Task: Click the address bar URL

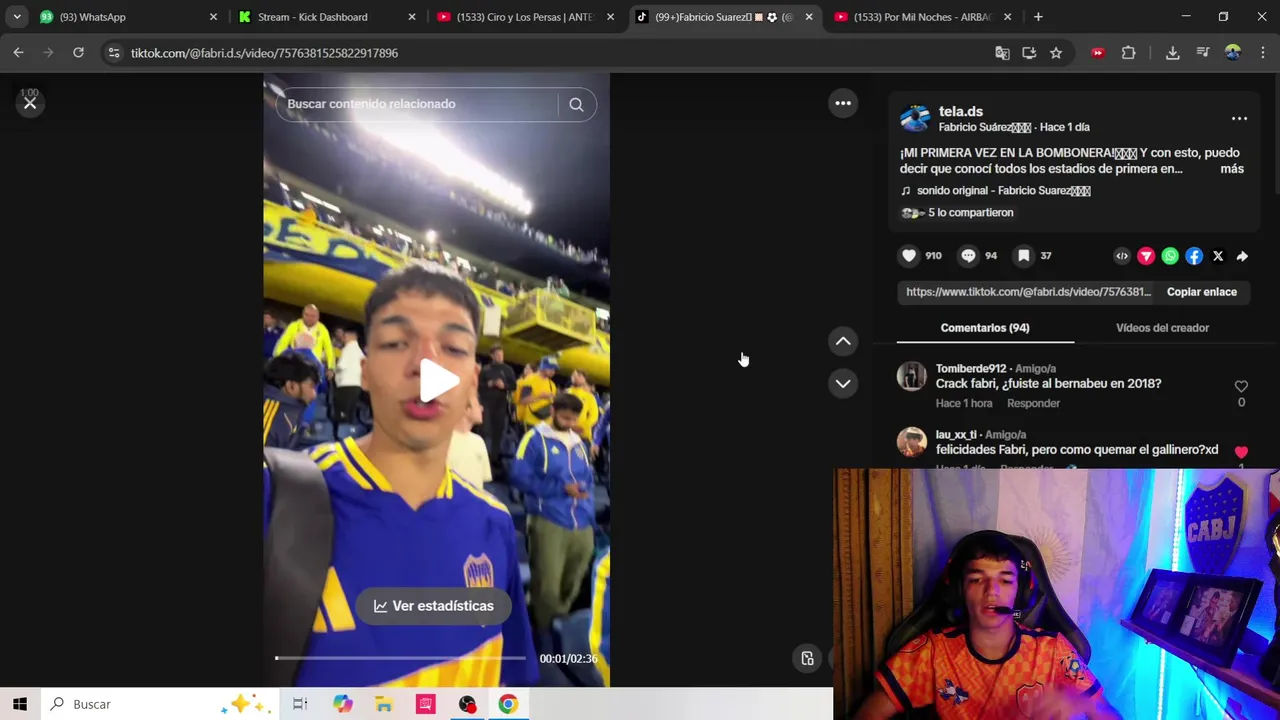Action: tap(264, 53)
